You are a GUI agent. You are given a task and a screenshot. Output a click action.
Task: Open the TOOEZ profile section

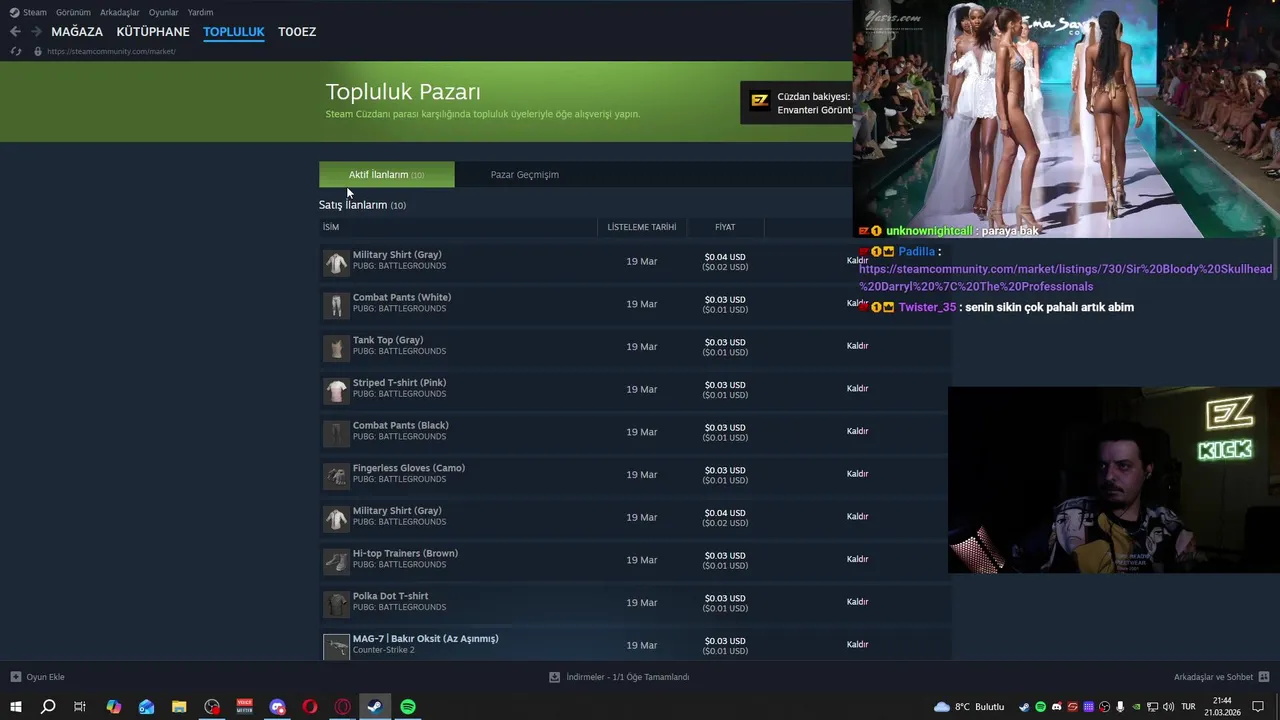coord(297,32)
